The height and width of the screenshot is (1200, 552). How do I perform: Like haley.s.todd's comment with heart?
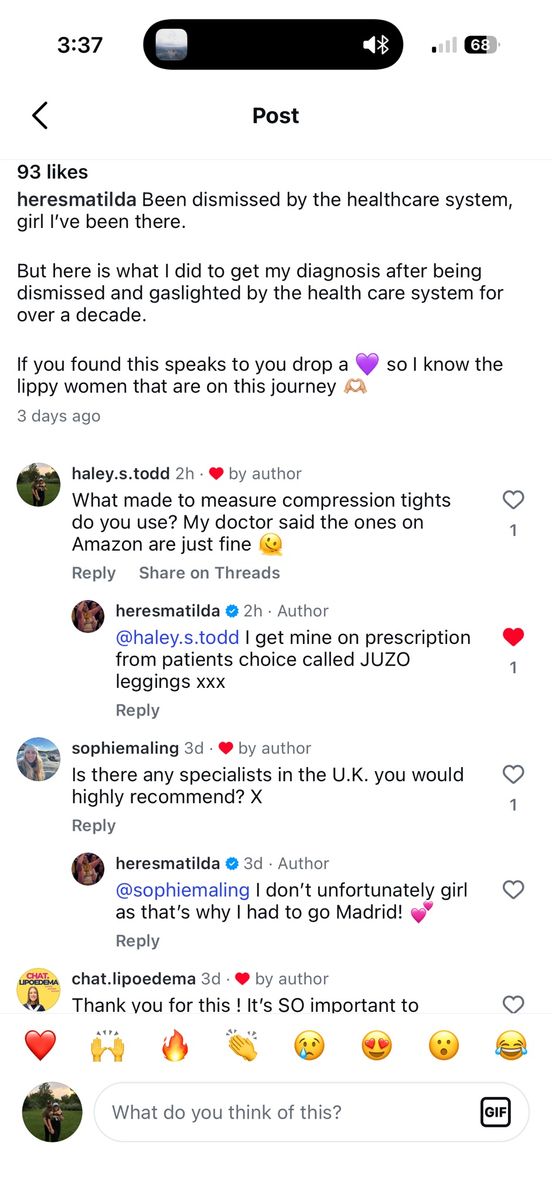coord(513,500)
